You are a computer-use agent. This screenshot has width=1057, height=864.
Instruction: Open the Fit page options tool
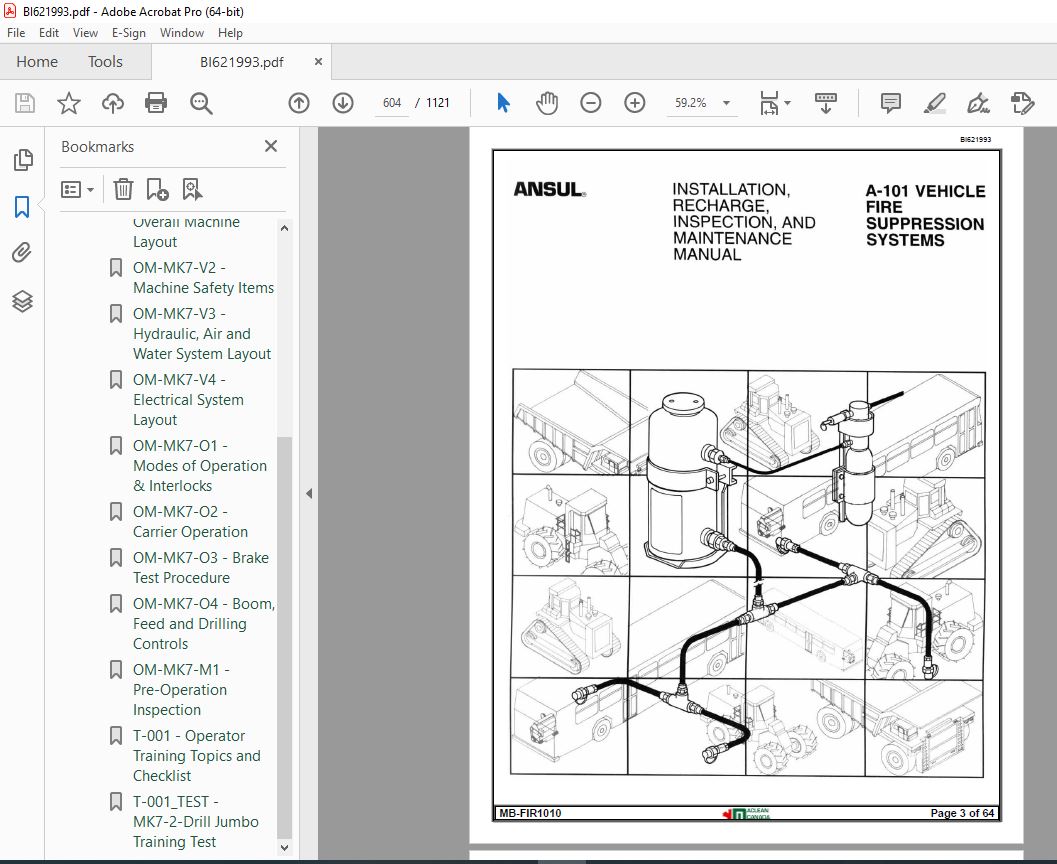pyautogui.click(x=769, y=103)
